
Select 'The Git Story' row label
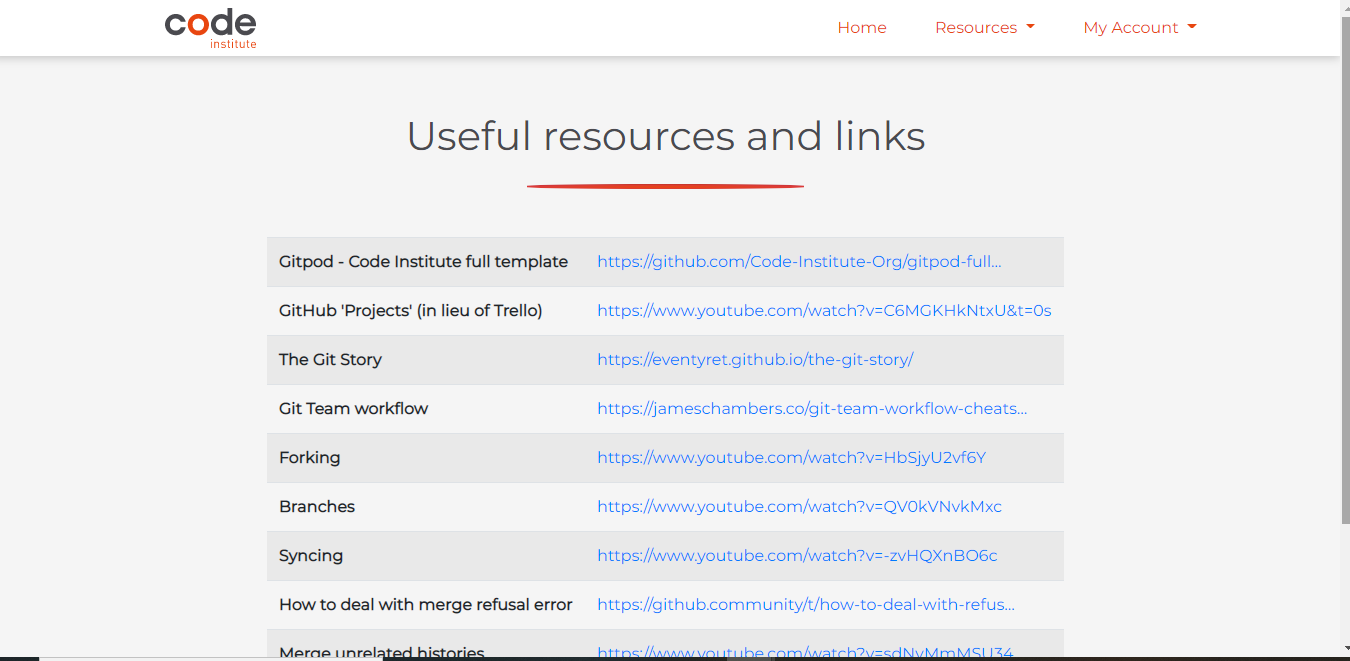point(330,360)
